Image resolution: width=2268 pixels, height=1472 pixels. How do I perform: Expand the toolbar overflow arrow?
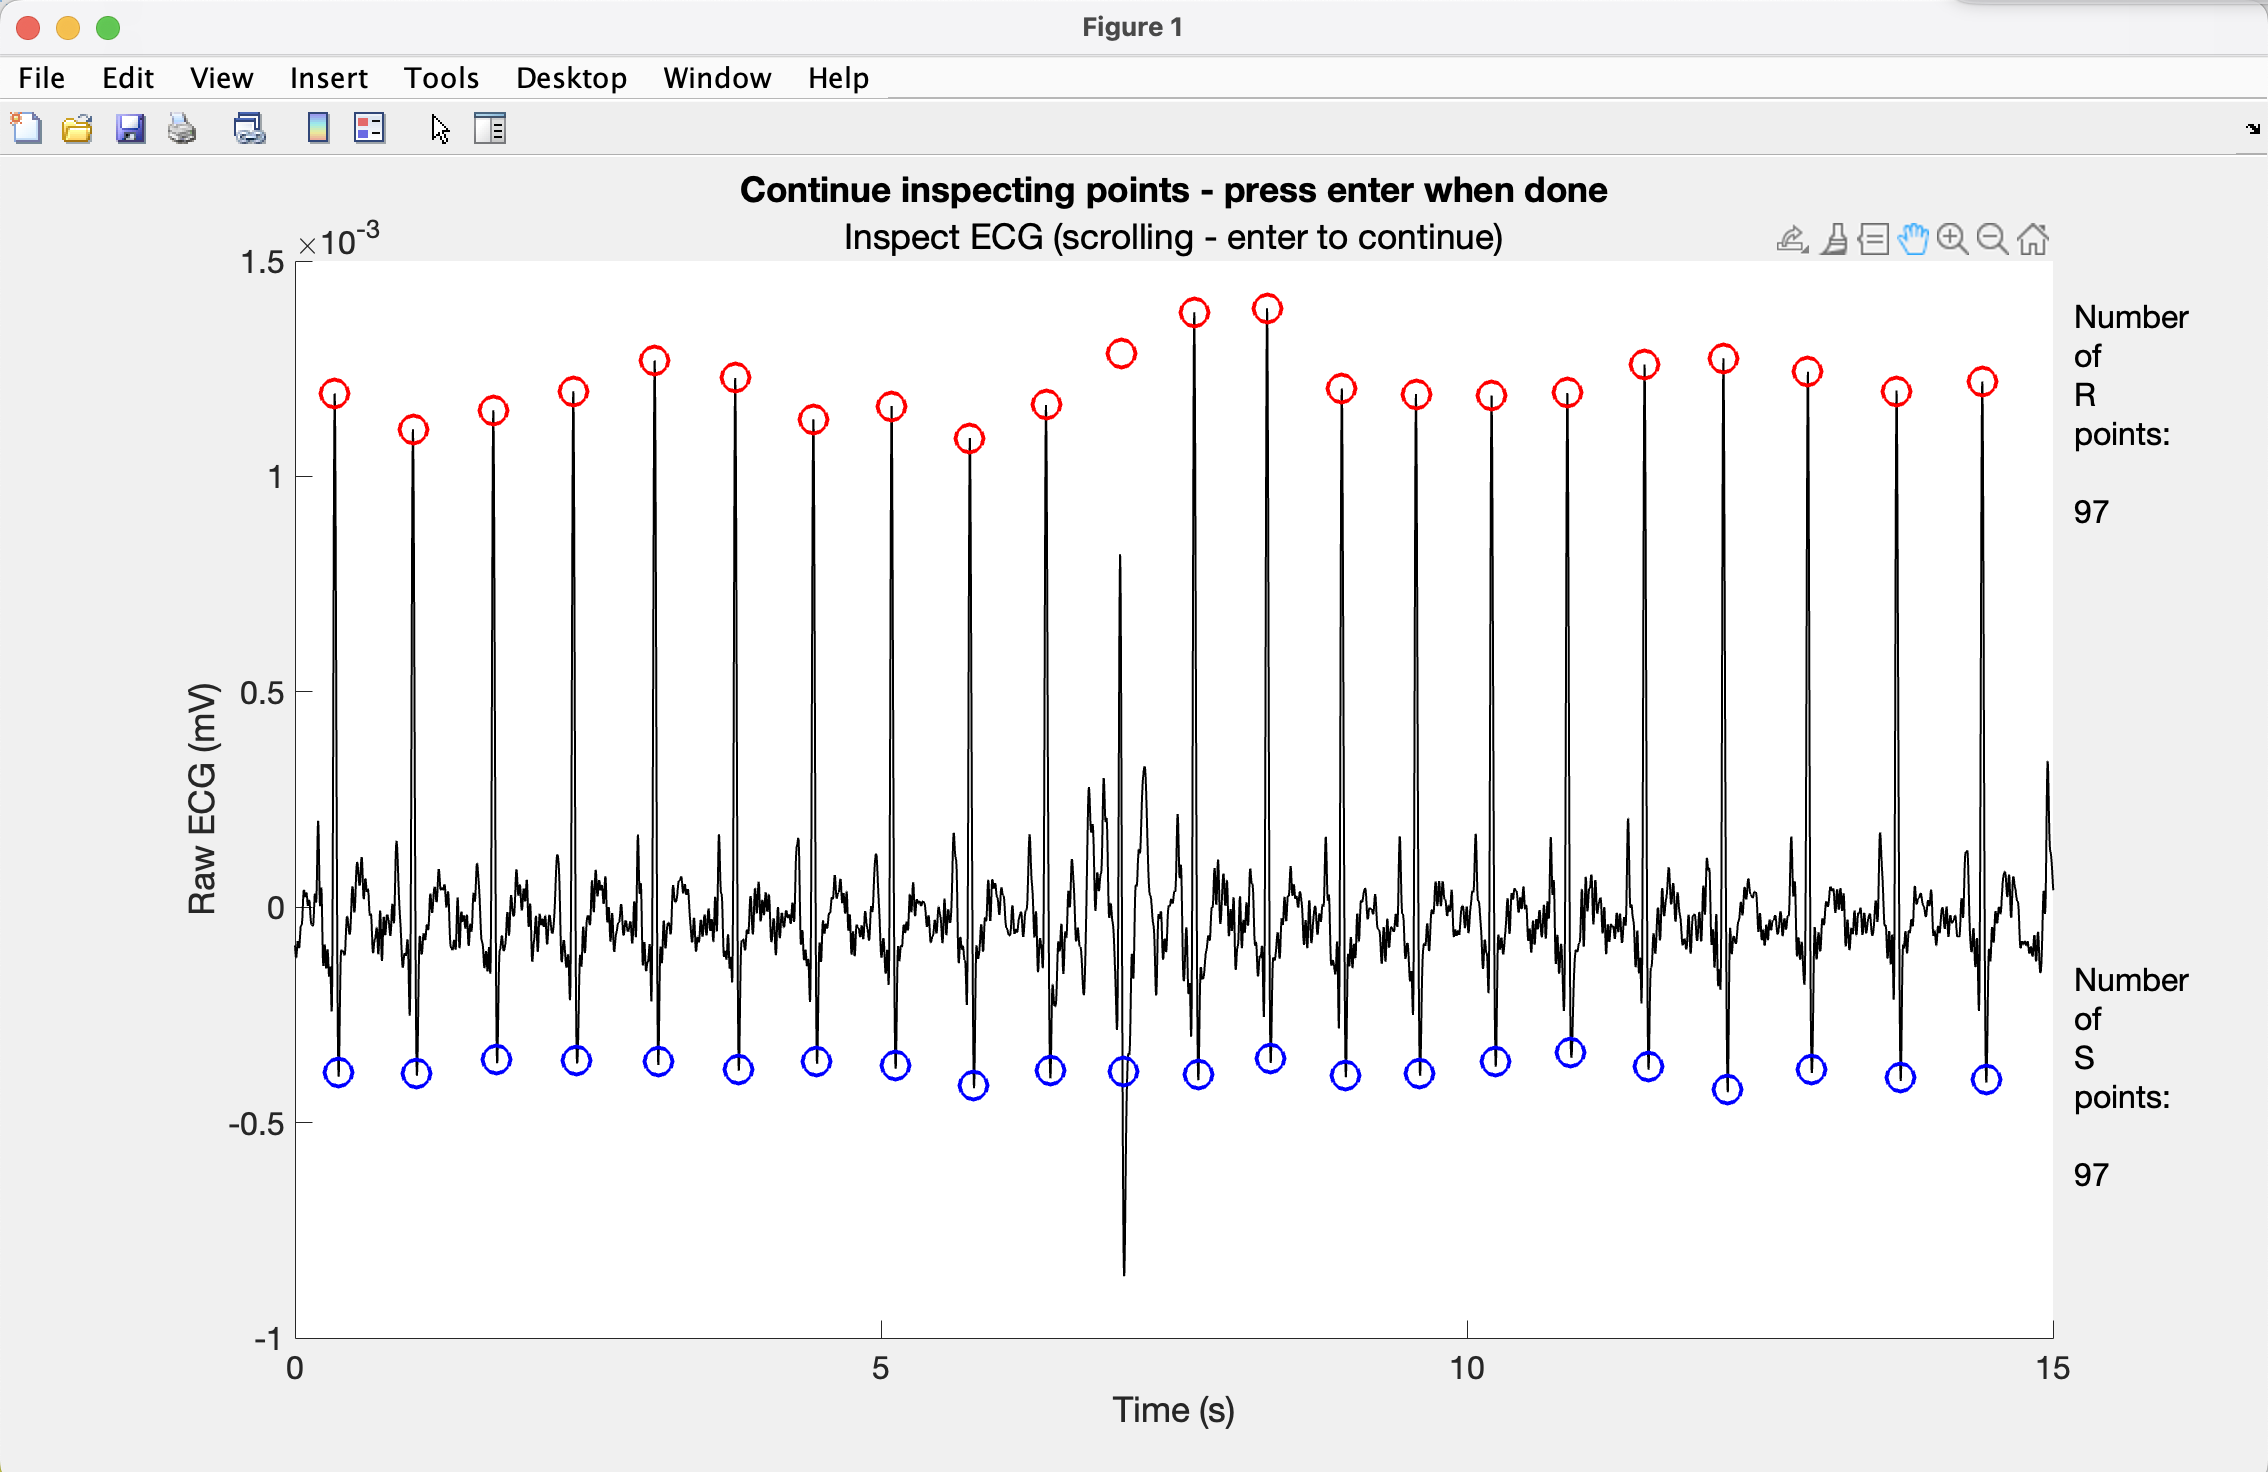click(2252, 129)
